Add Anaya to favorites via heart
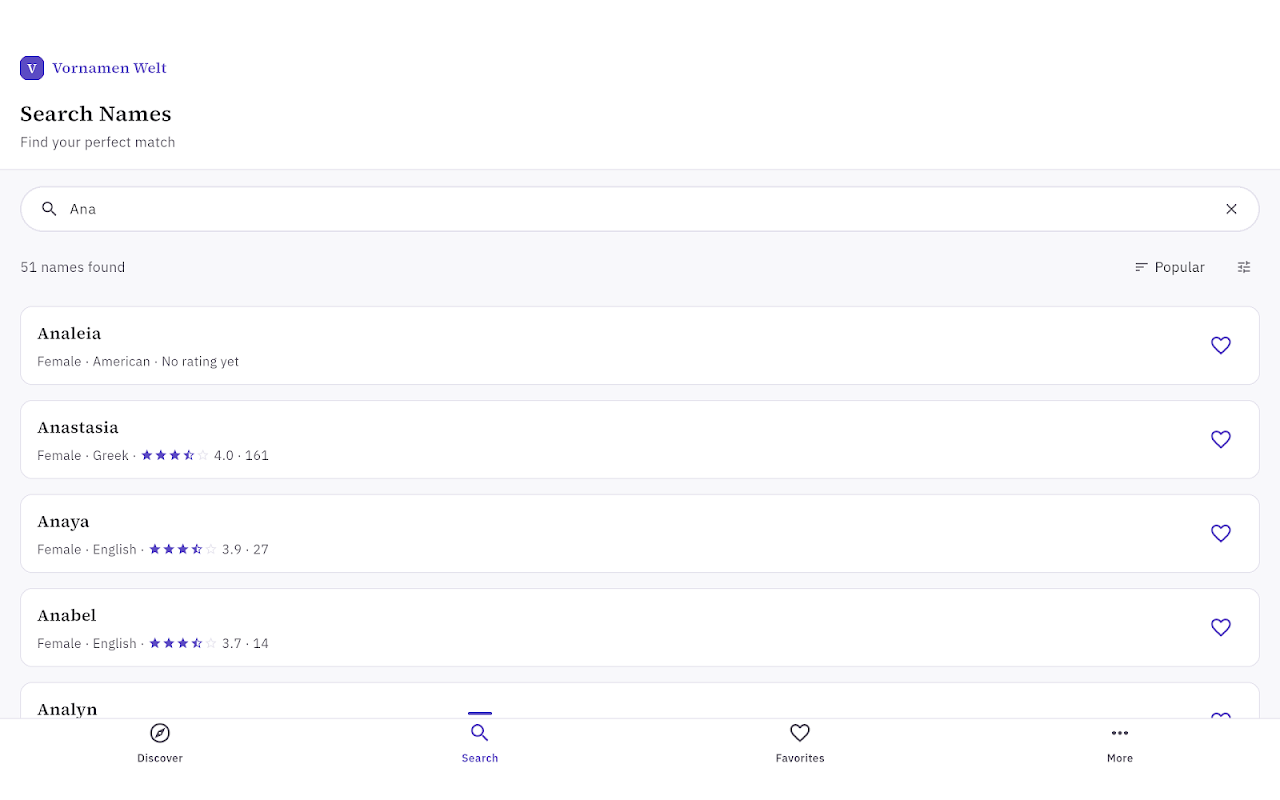The width and height of the screenshot is (1280, 800). (x=1220, y=533)
